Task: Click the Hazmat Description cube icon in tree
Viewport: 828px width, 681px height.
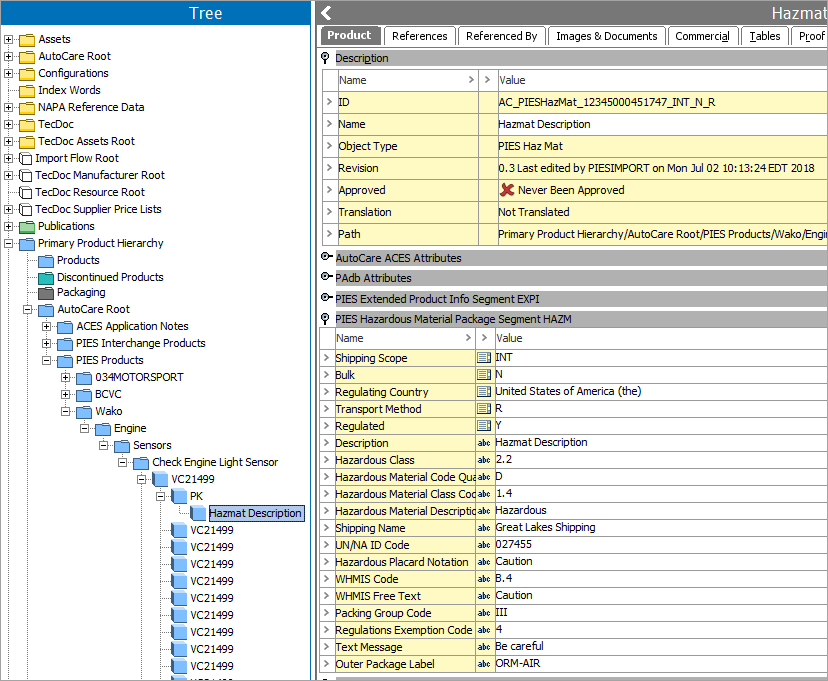Action: click(199, 513)
